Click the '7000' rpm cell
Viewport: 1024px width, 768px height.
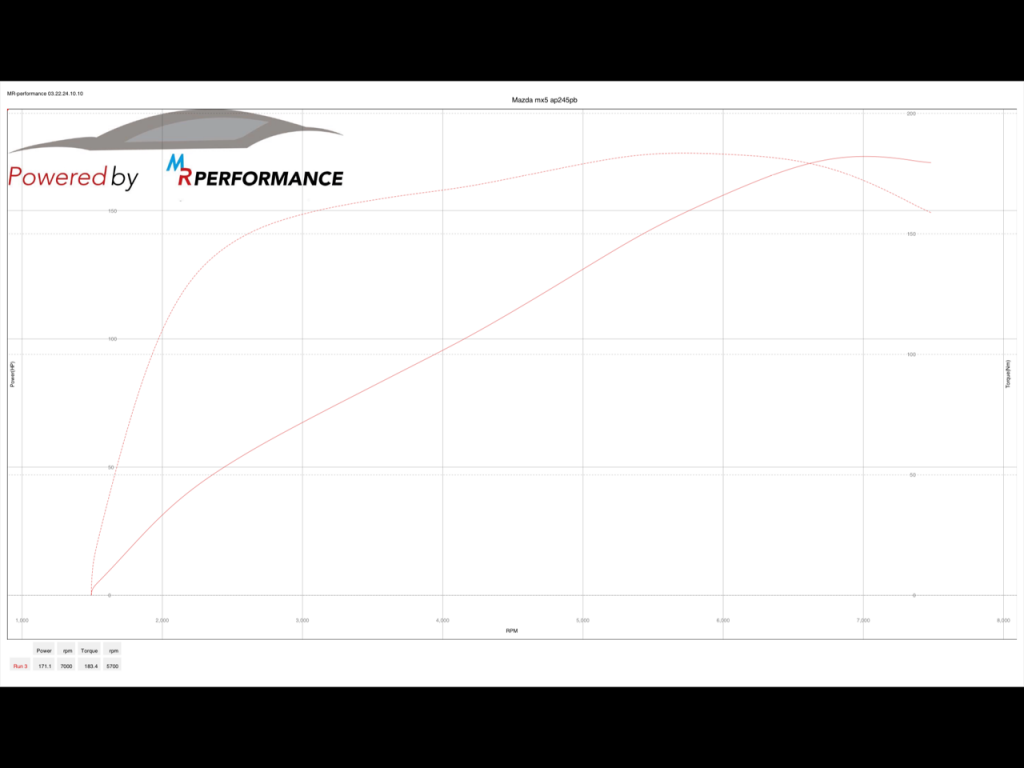pyautogui.click(x=67, y=665)
